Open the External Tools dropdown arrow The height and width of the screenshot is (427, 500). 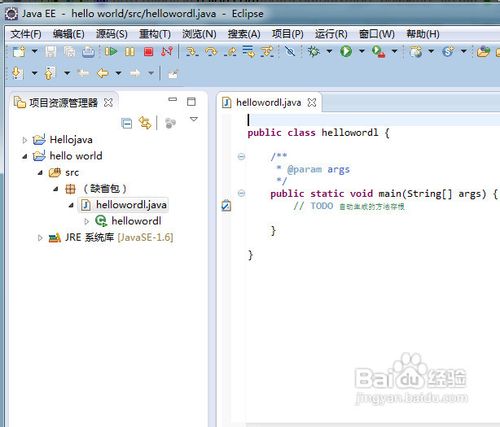coord(394,51)
